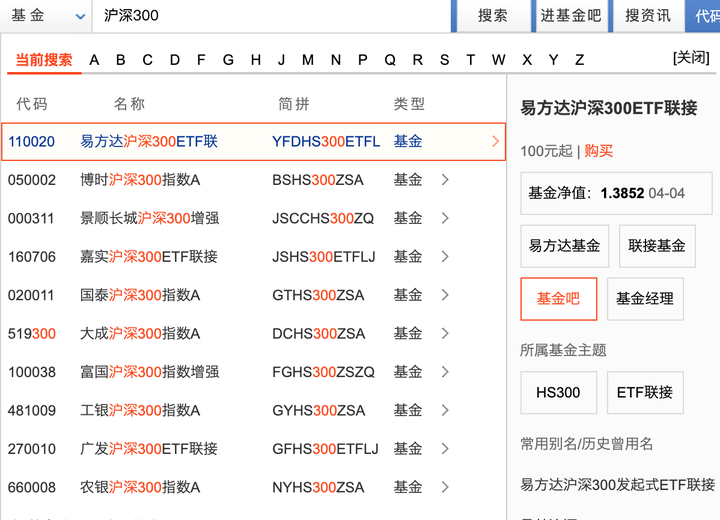Select letter tab M
Image resolution: width=720 pixels, height=520 pixels.
[308, 60]
